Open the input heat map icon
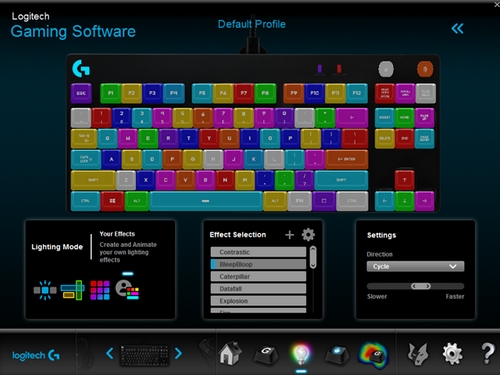500x375 pixels. (374, 355)
